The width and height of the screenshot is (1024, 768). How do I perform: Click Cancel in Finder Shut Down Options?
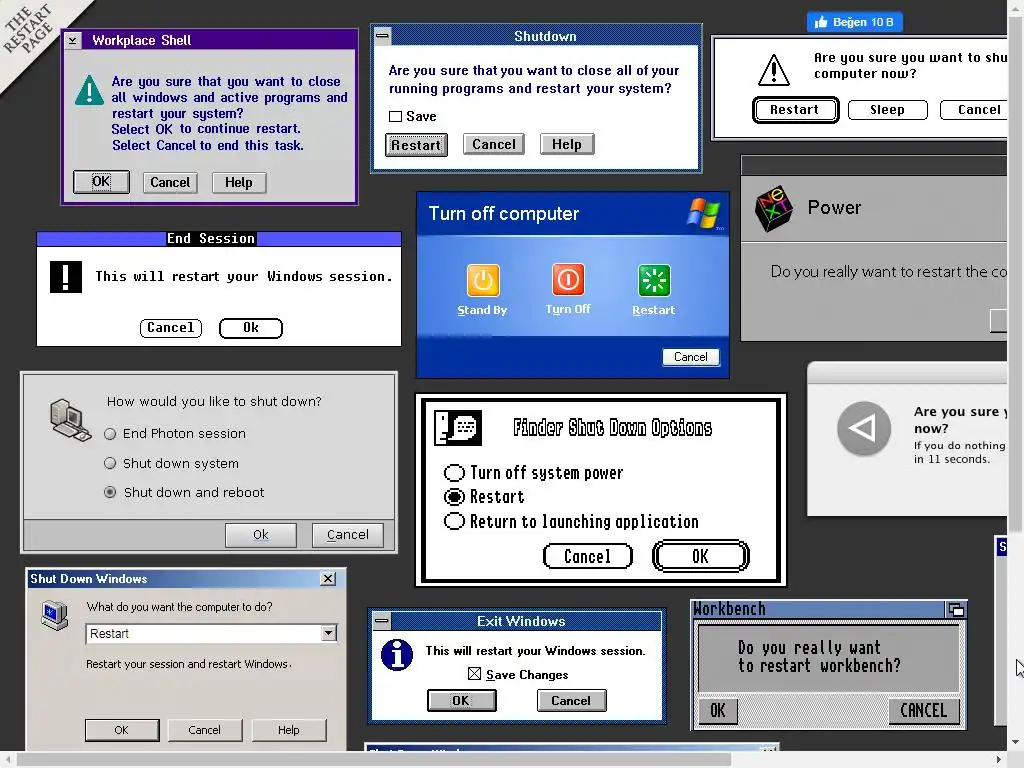(588, 556)
